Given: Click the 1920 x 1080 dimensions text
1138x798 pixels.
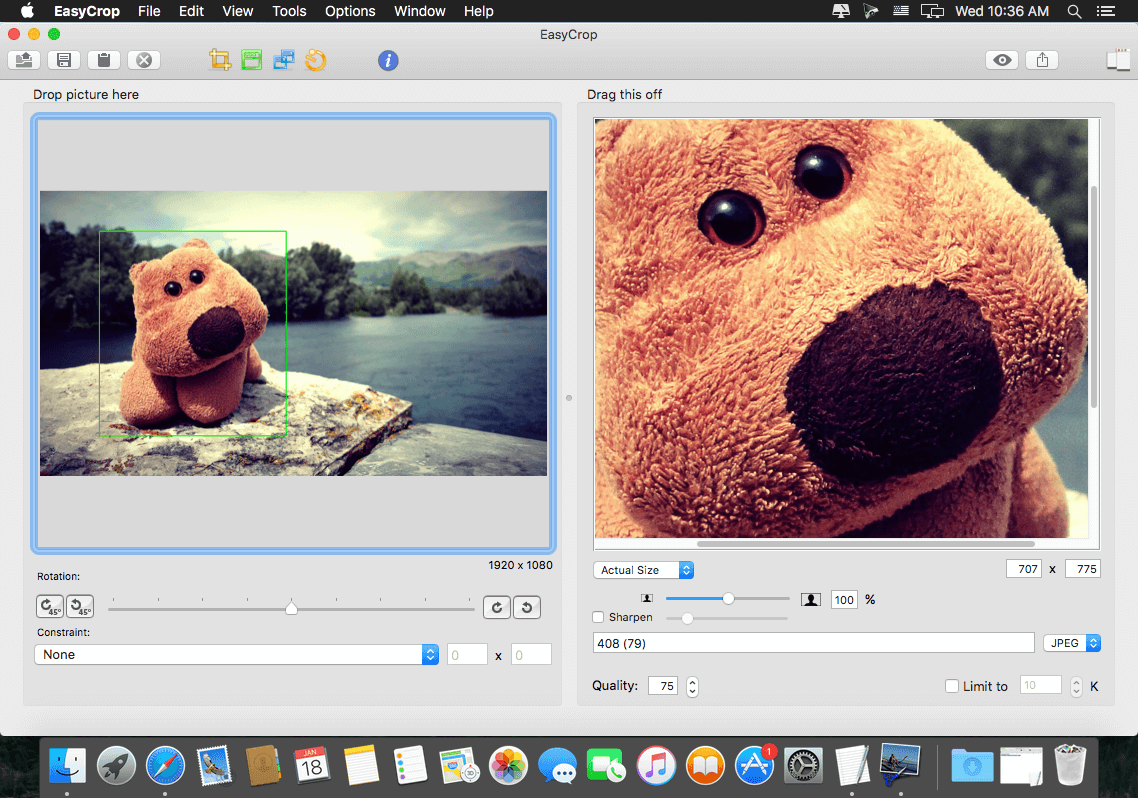Looking at the screenshot, I should [520, 565].
